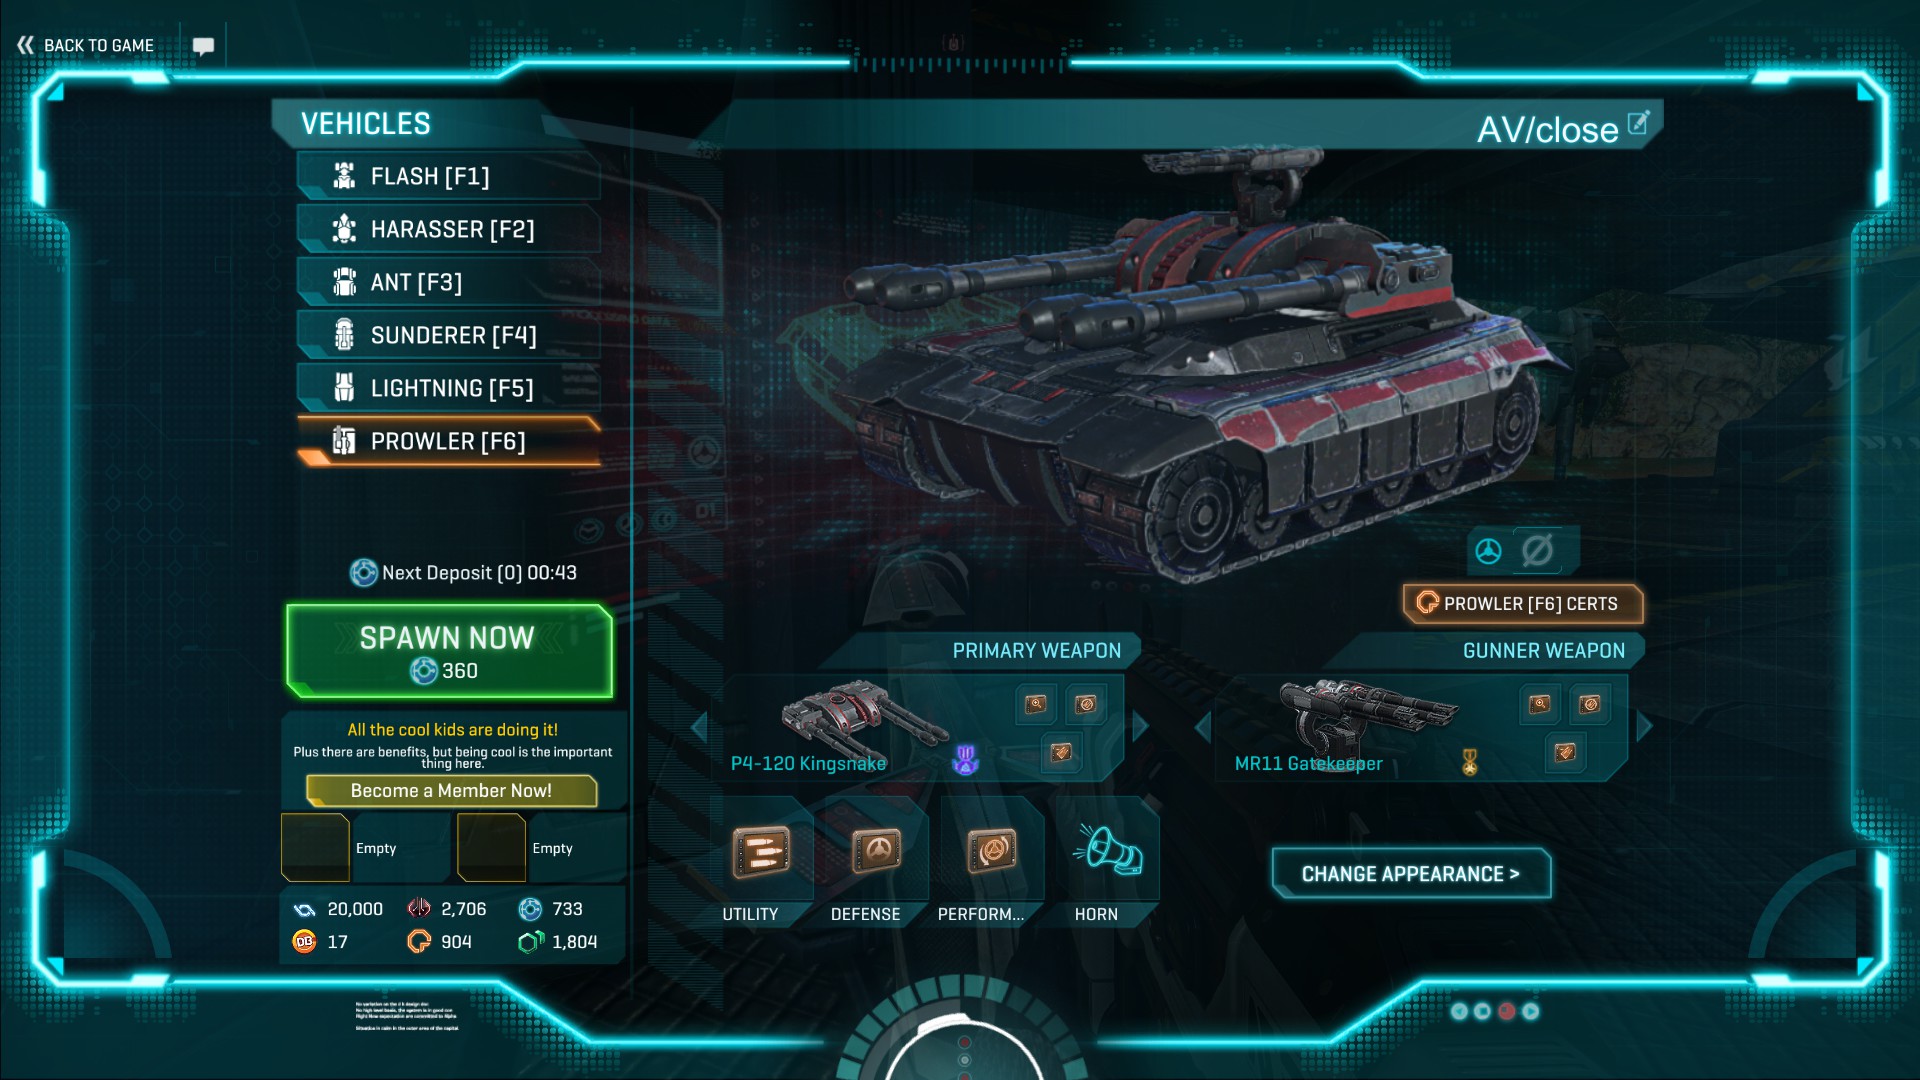Viewport: 1920px width, 1080px height.
Task: Click Become a Member Now banner
Action: click(451, 790)
